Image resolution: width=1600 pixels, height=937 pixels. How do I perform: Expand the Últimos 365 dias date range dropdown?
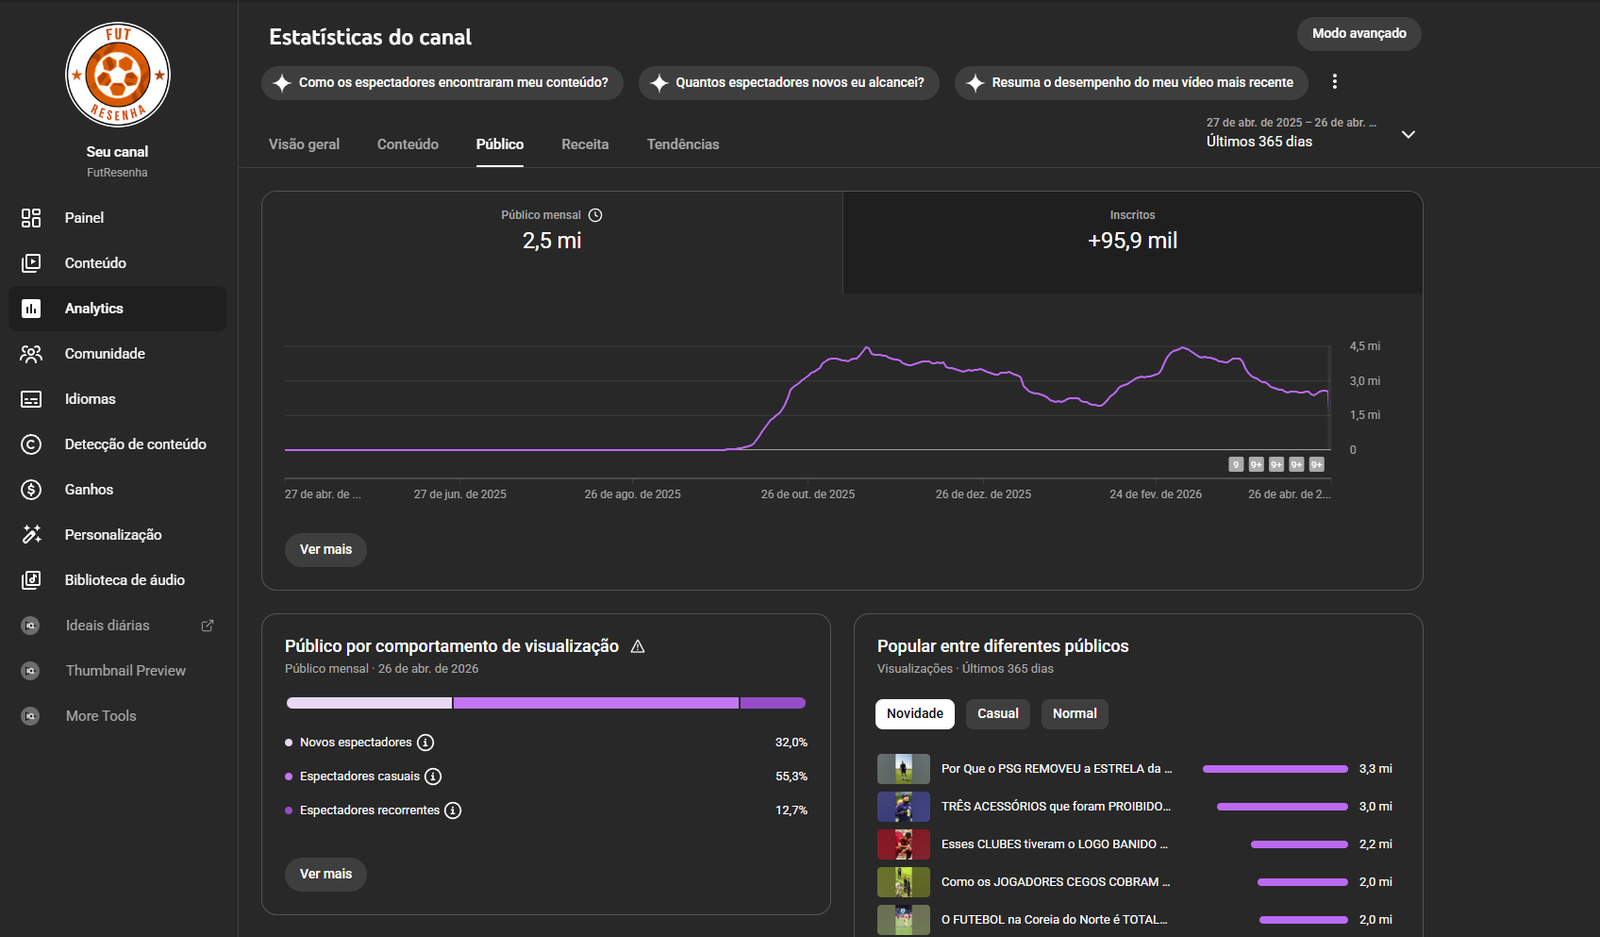(1408, 135)
